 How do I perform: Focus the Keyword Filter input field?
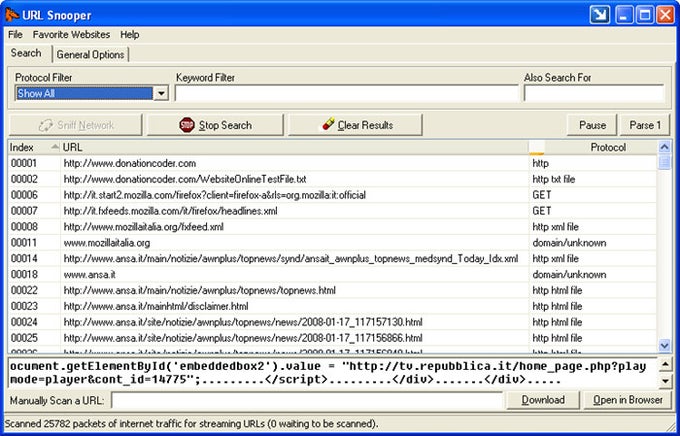[x=347, y=93]
